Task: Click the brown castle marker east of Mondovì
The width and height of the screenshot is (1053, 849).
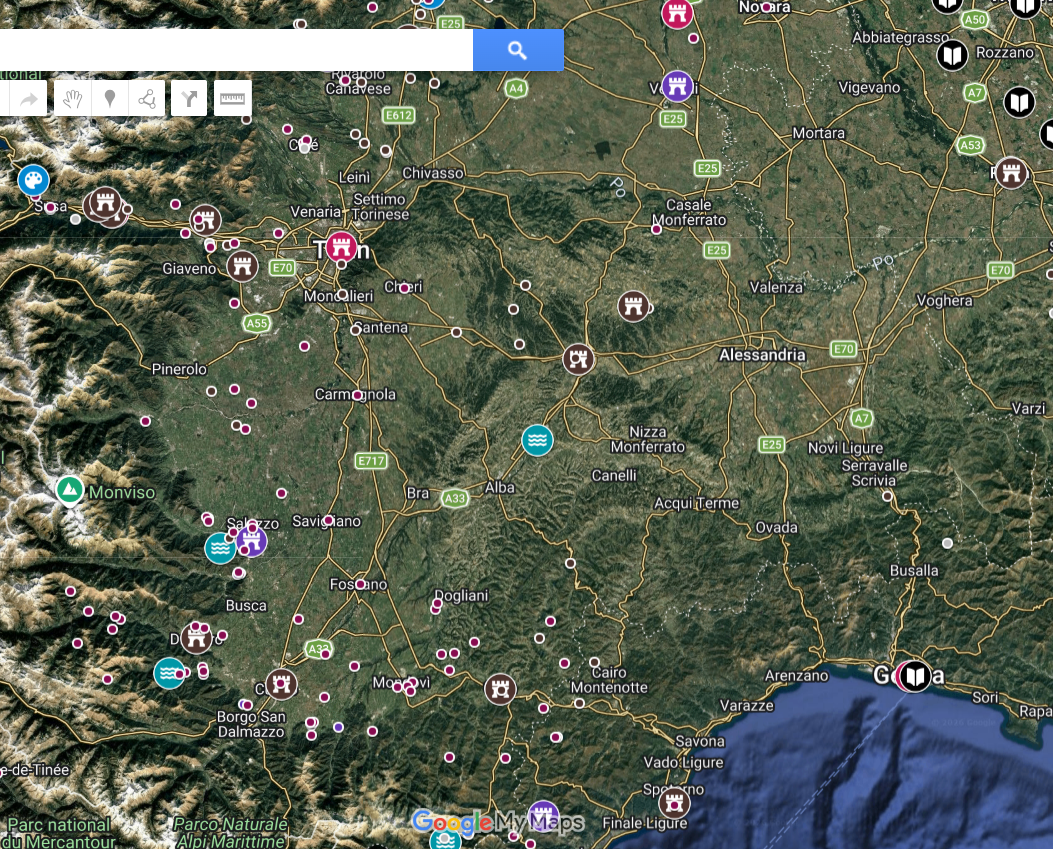Action: pos(500,689)
